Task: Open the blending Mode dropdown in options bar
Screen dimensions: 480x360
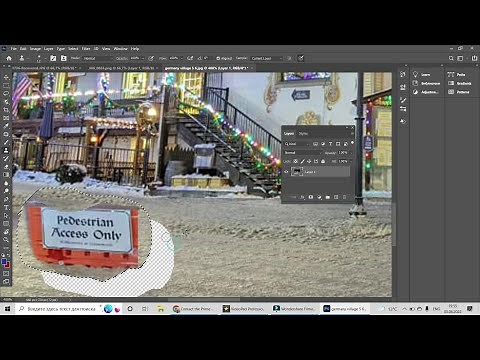Action: [x=97, y=58]
